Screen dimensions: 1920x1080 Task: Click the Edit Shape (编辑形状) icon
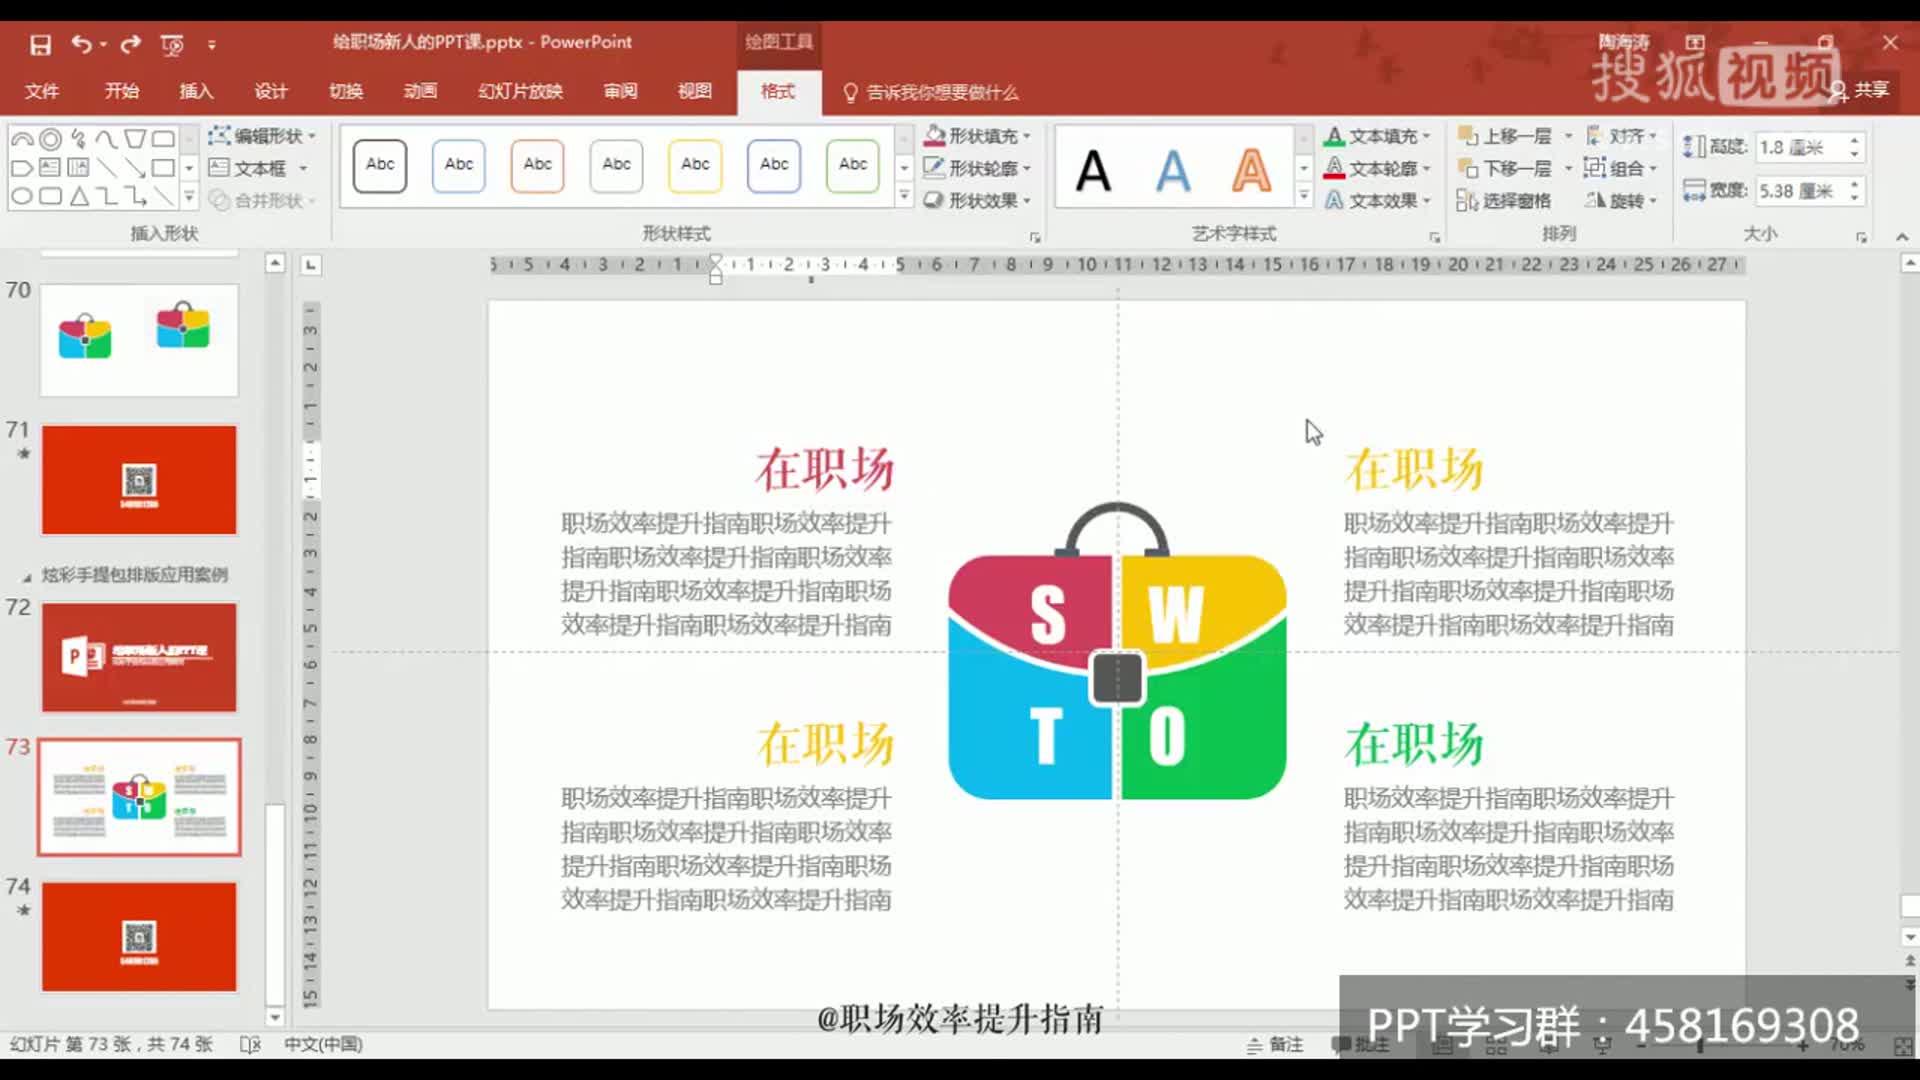click(x=219, y=135)
